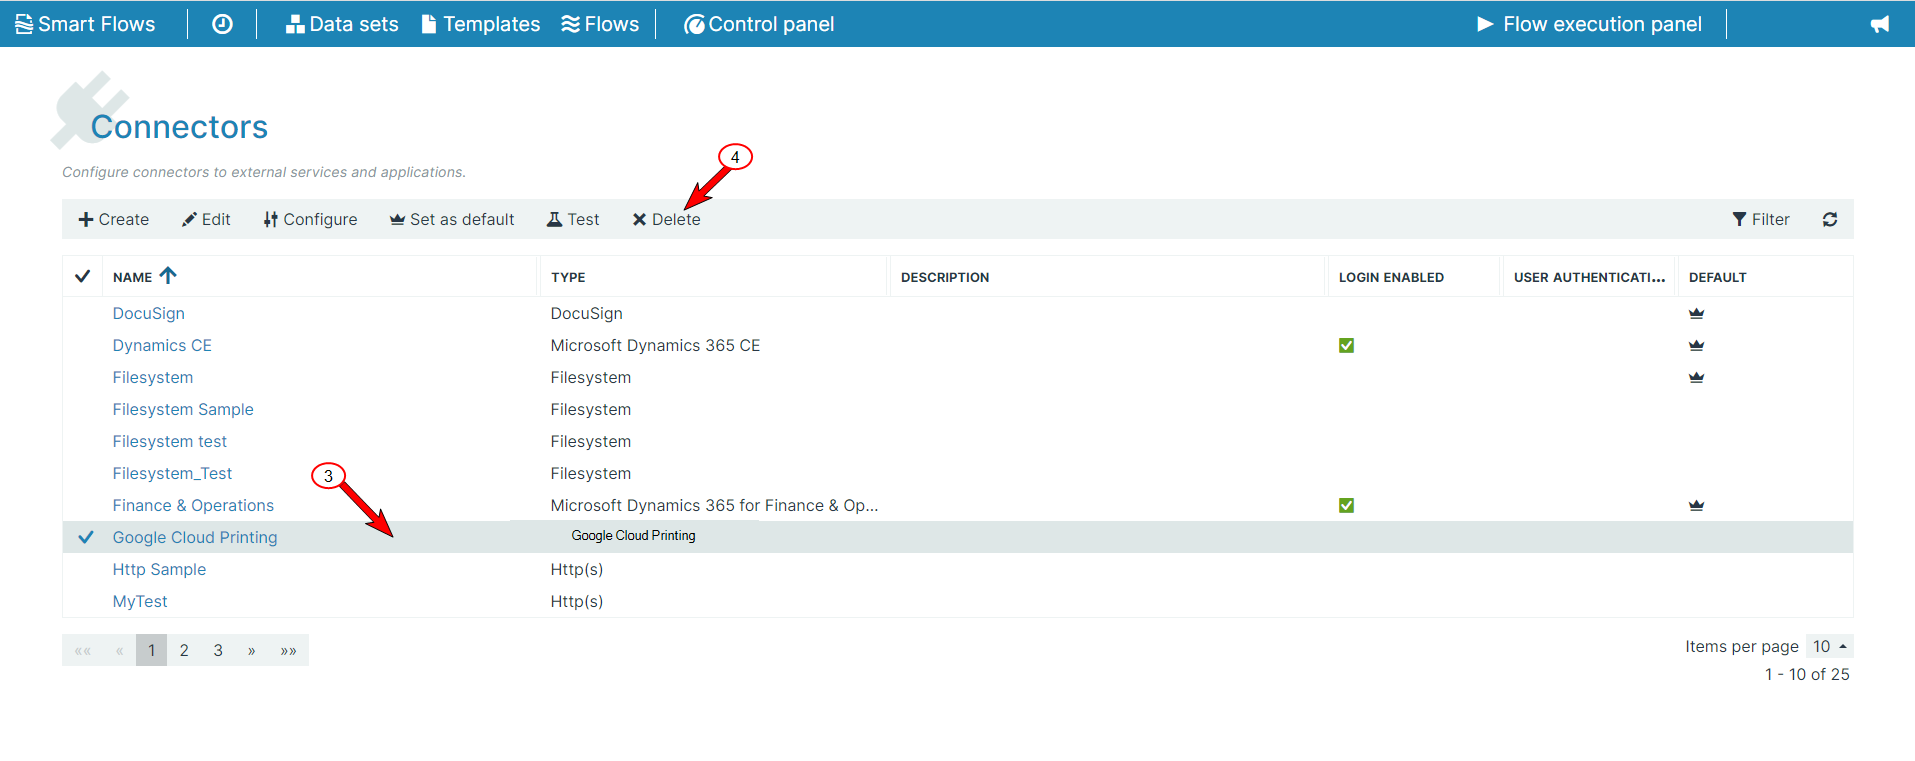1915x761 pixels.
Task: Open the Filesystem_Test connector
Action: pos(172,473)
